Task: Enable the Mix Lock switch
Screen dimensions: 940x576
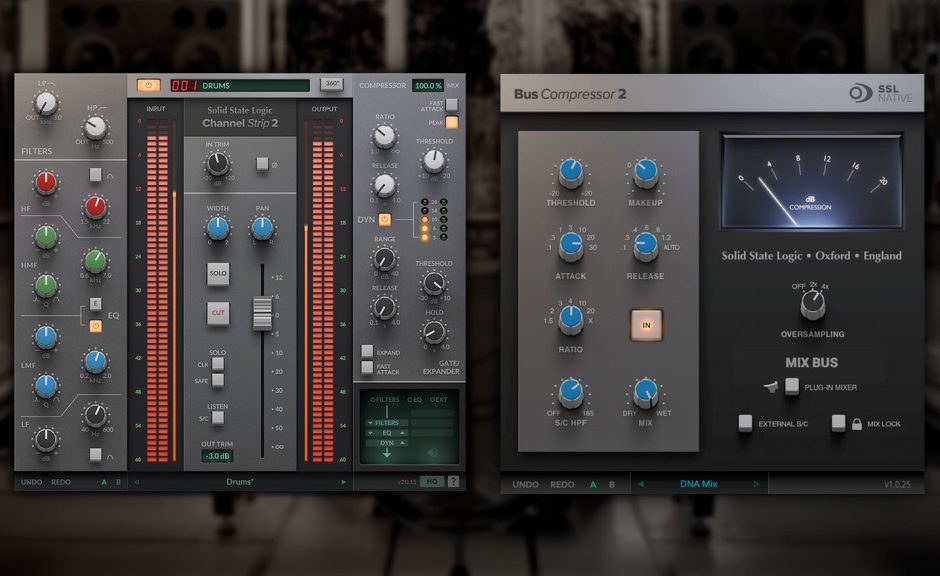Action: [839, 423]
